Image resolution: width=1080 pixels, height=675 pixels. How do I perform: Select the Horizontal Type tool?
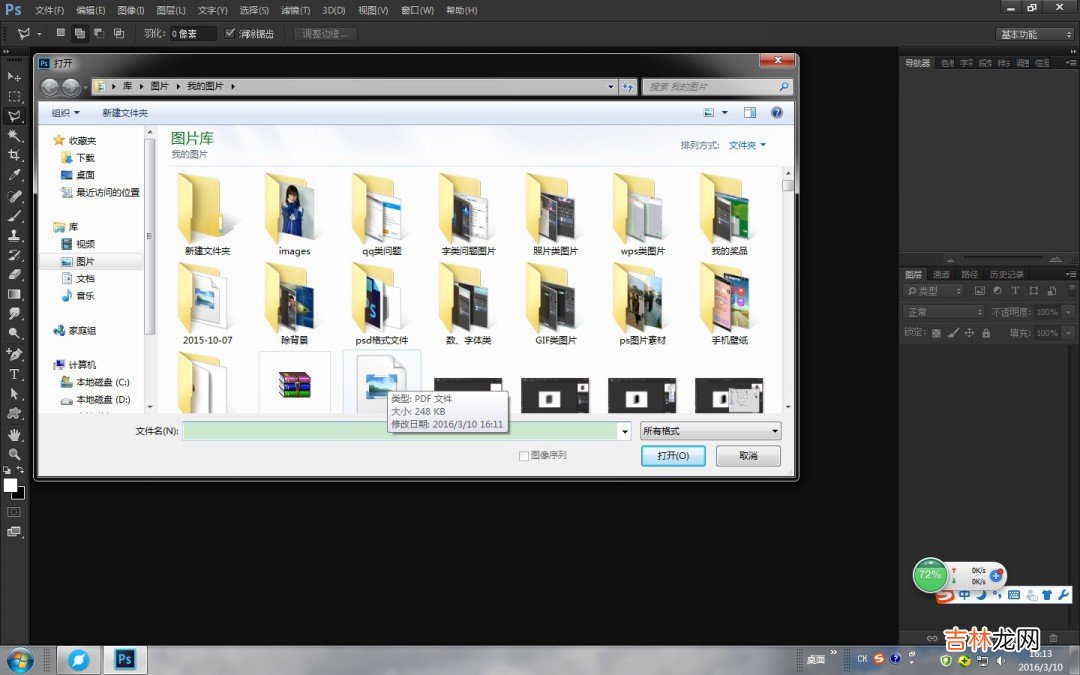click(x=14, y=374)
